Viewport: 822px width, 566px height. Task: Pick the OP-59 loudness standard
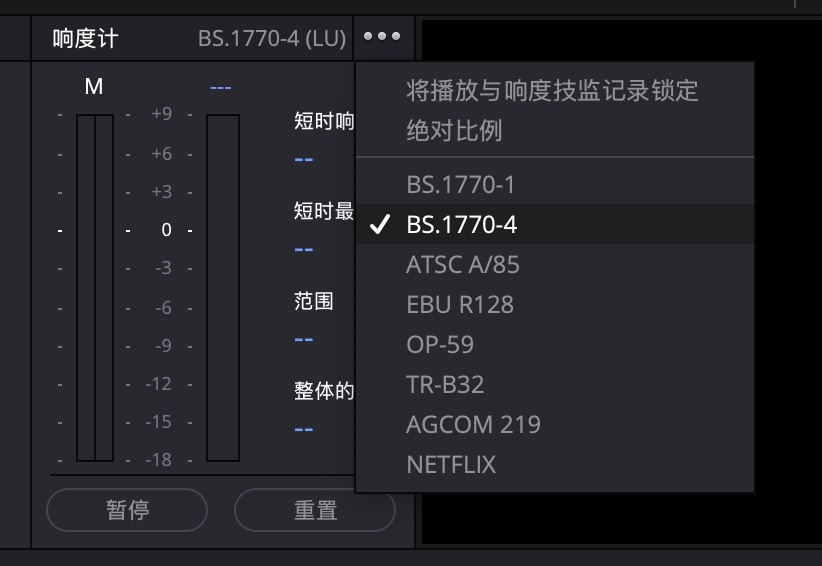(x=440, y=344)
